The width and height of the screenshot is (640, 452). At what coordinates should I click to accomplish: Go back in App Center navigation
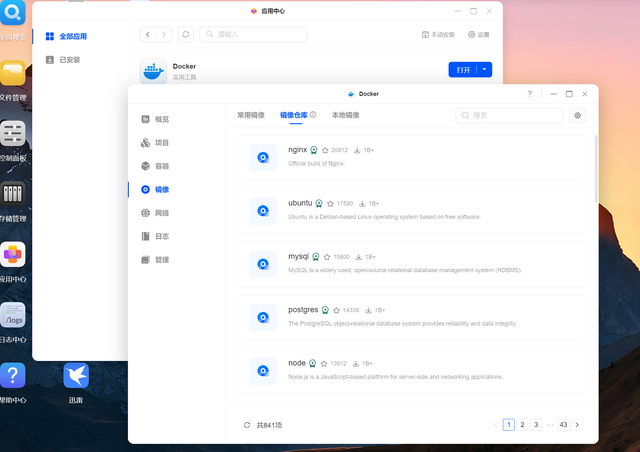148,34
